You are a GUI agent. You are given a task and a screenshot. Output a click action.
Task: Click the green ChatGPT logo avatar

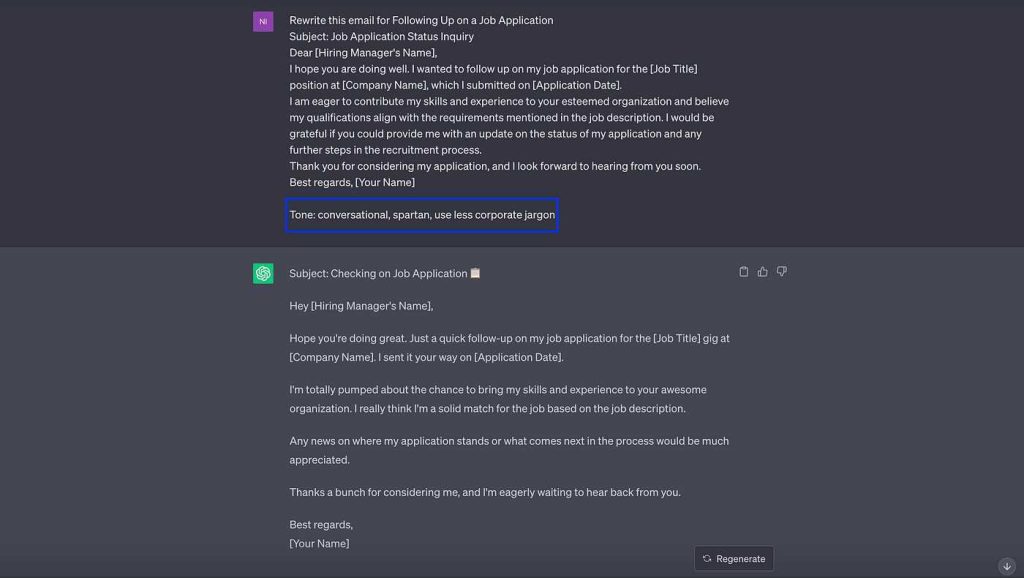pos(263,274)
